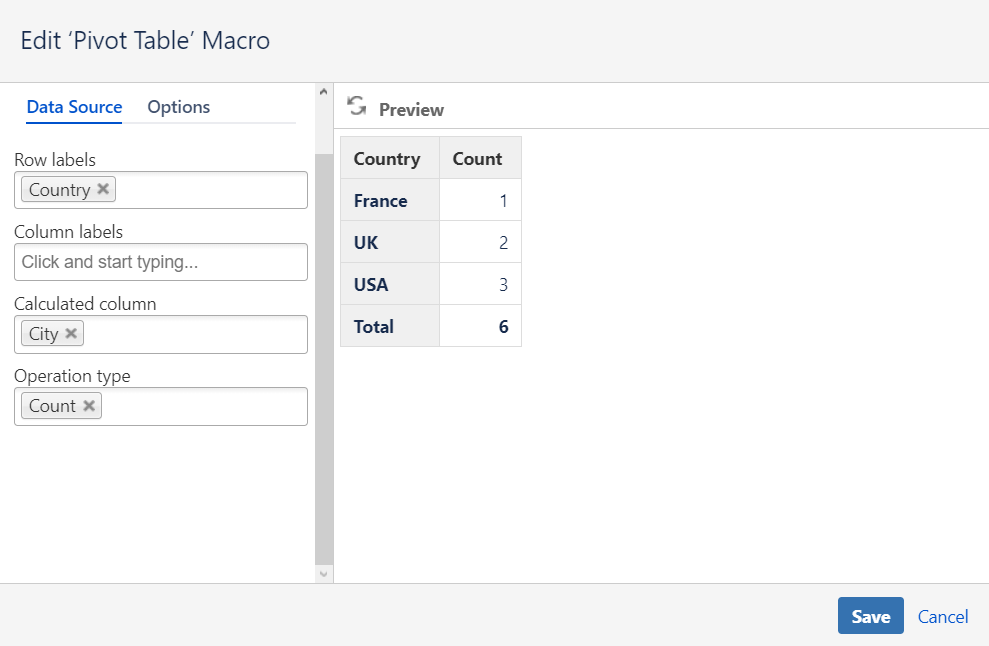Cancel editing the macro
The image size is (989, 646).
click(x=942, y=616)
